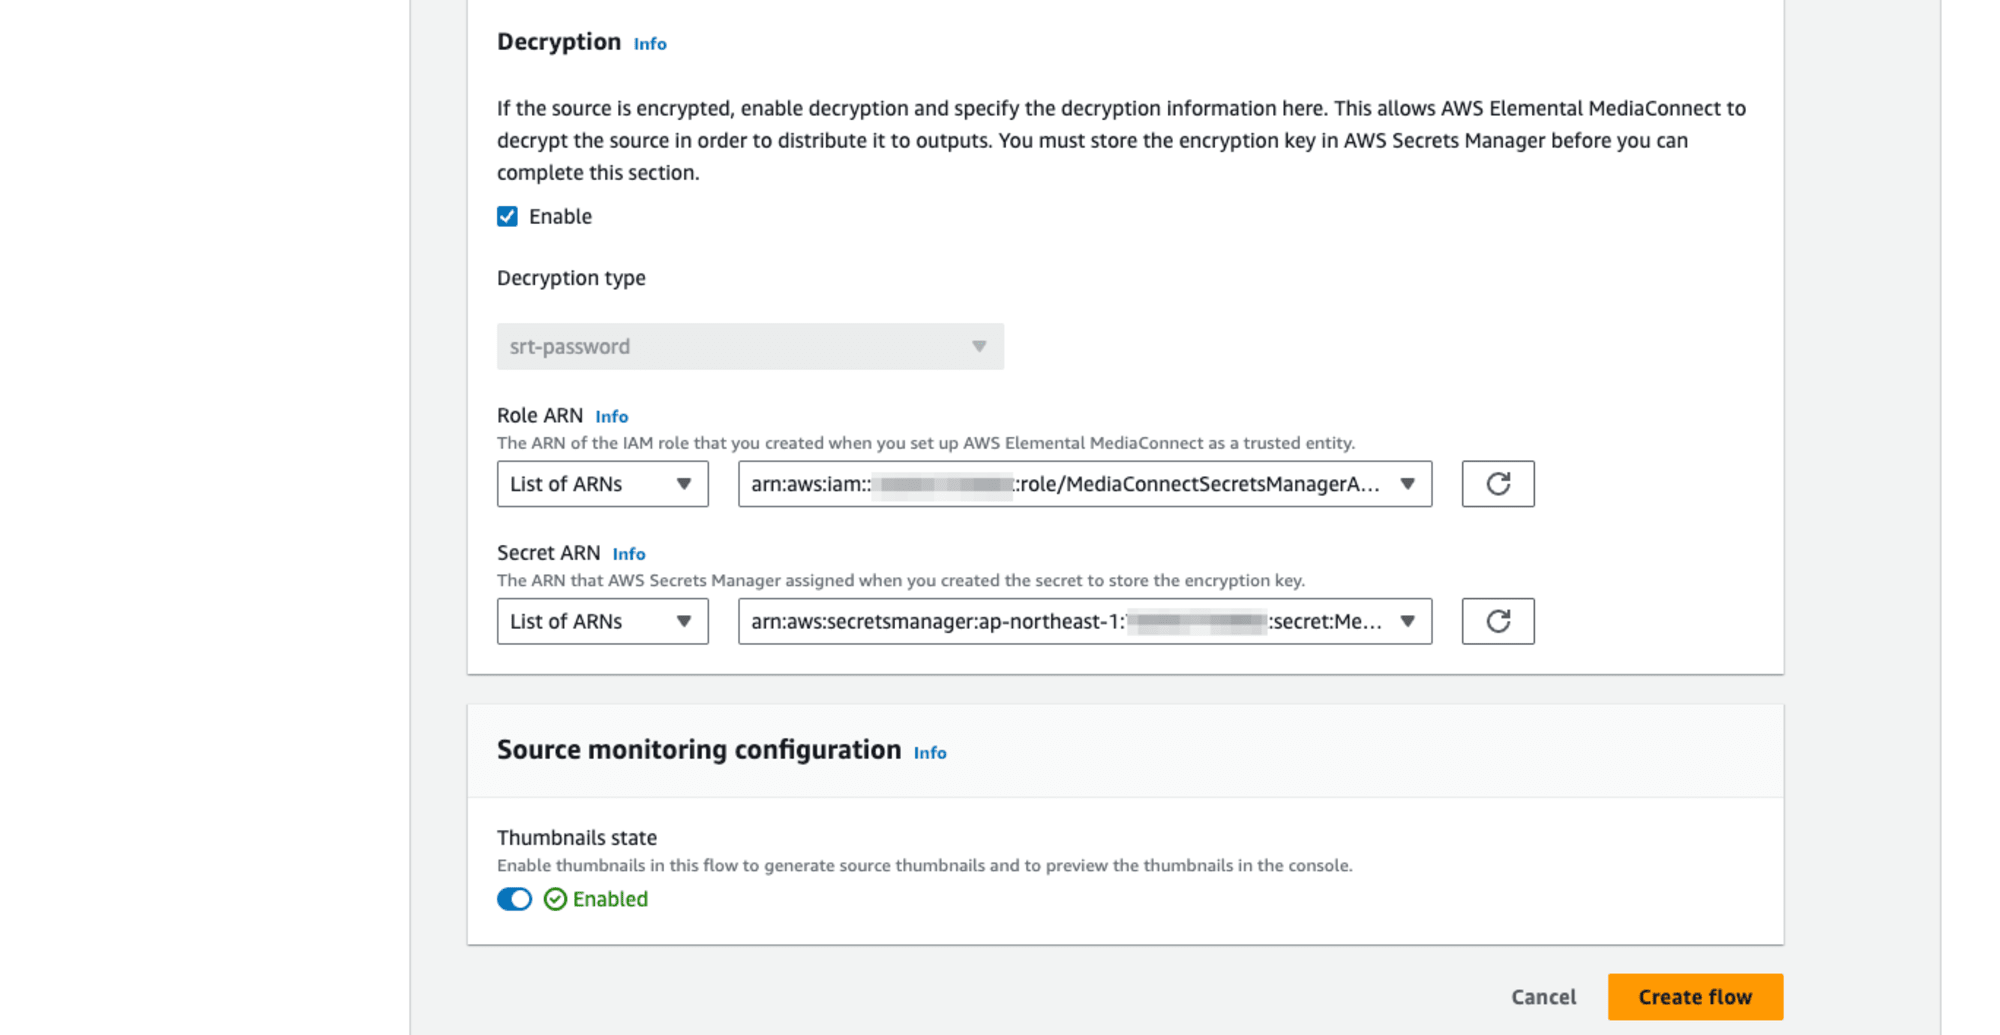Refresh the Secret ARN list
2000x1035 pixels.
[1497, 621]
